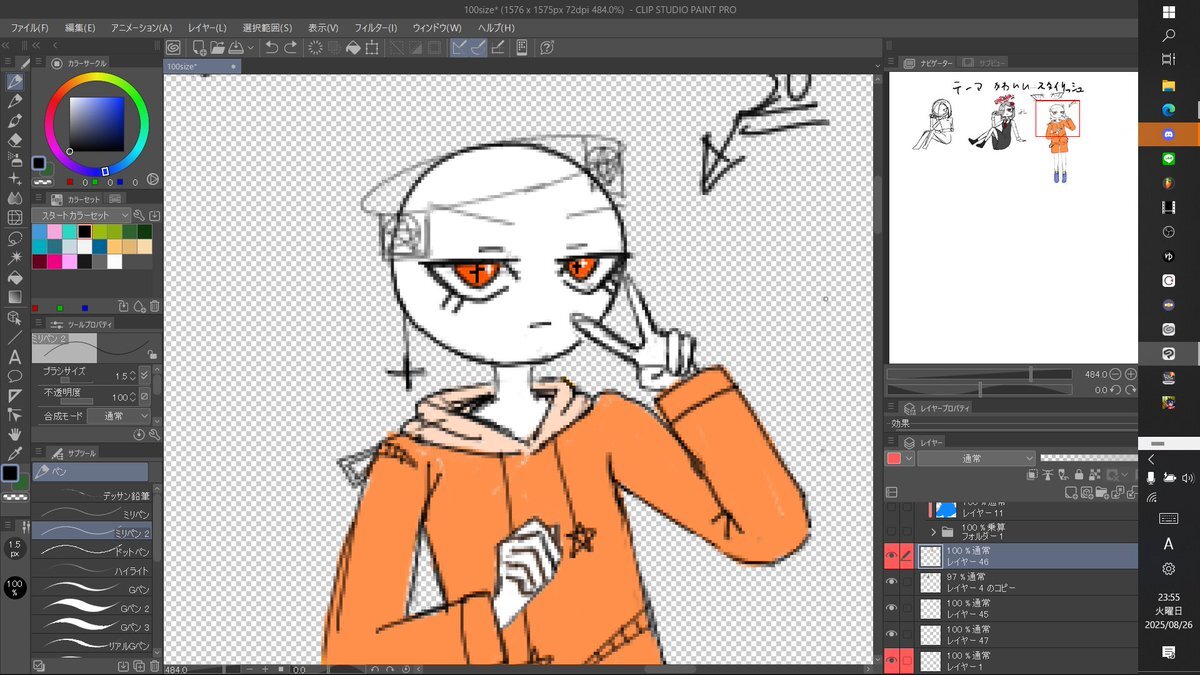Open the フィルター(I) menu

(375, 27)
